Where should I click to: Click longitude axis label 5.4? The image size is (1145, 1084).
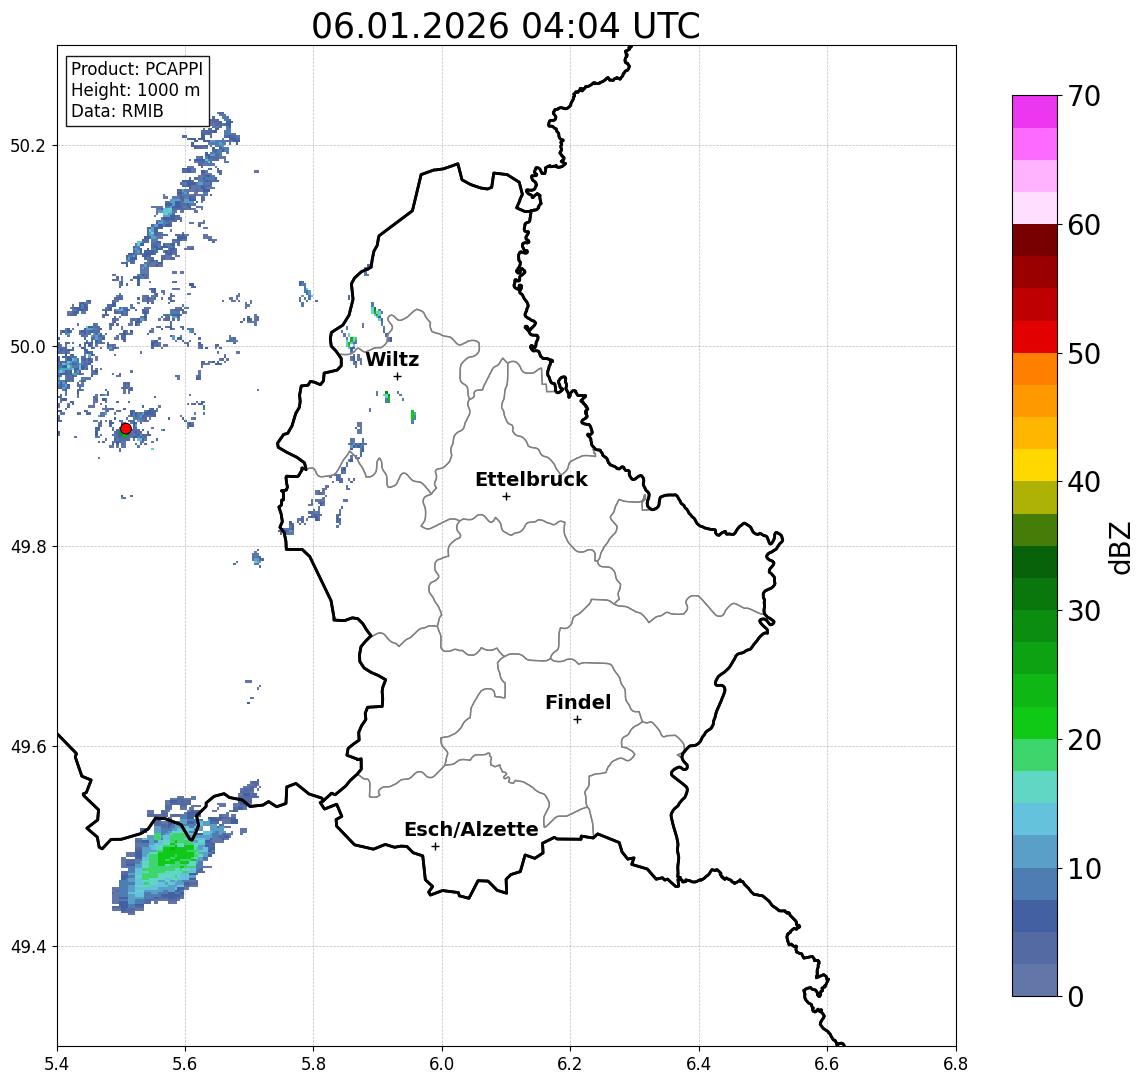point(57,1064)
